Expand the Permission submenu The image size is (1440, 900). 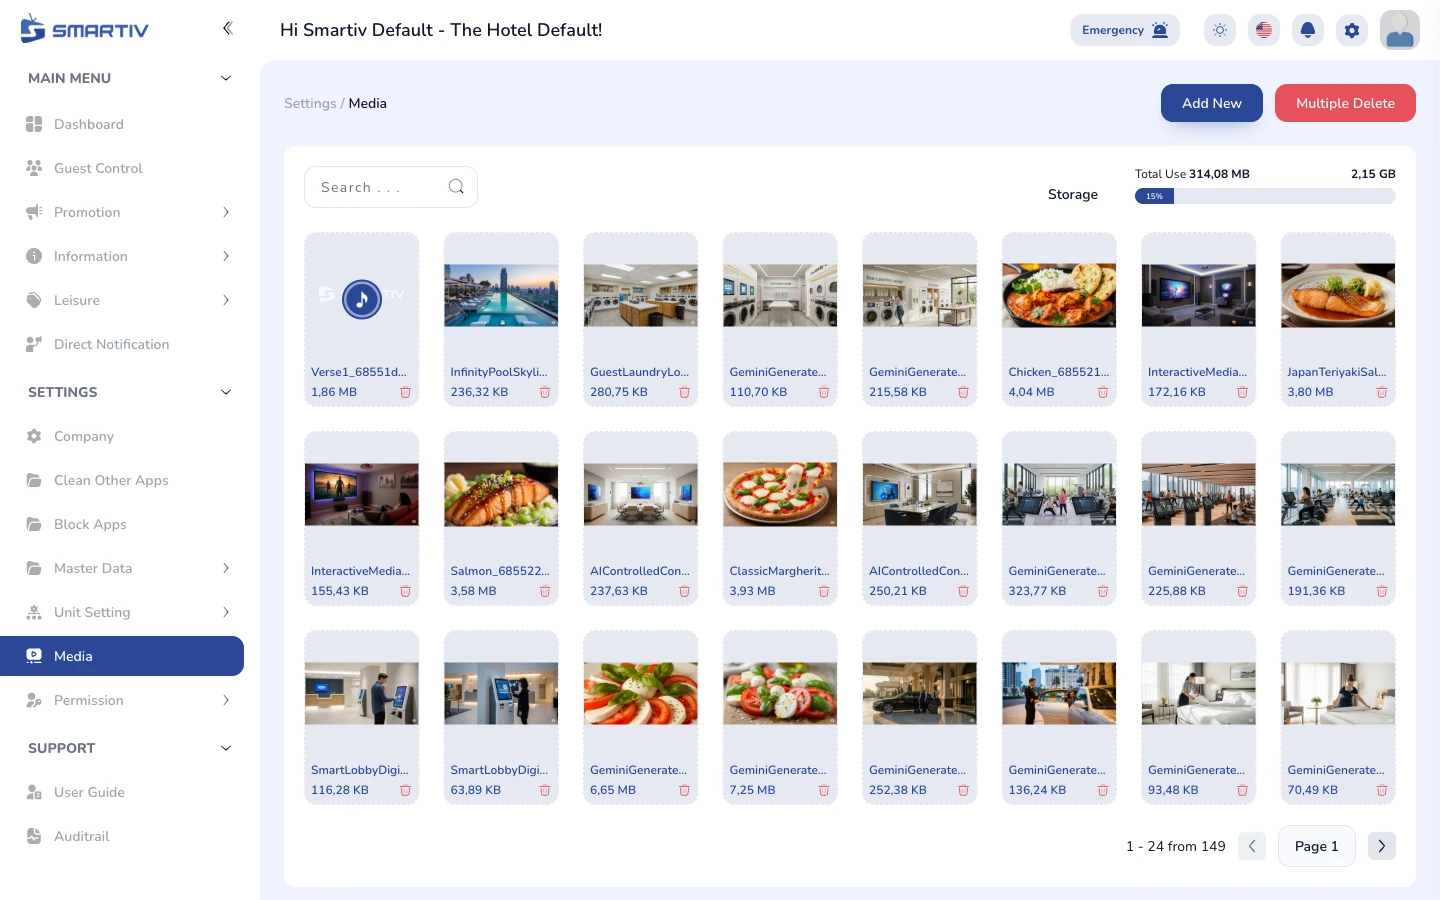click(x=226, y=700)
